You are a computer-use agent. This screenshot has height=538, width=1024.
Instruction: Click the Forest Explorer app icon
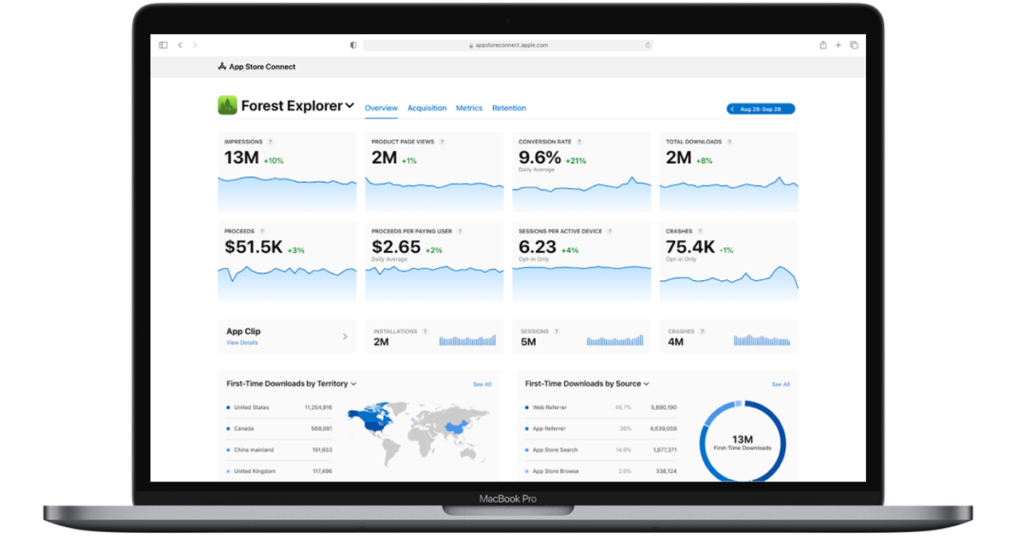coord(227,105)
